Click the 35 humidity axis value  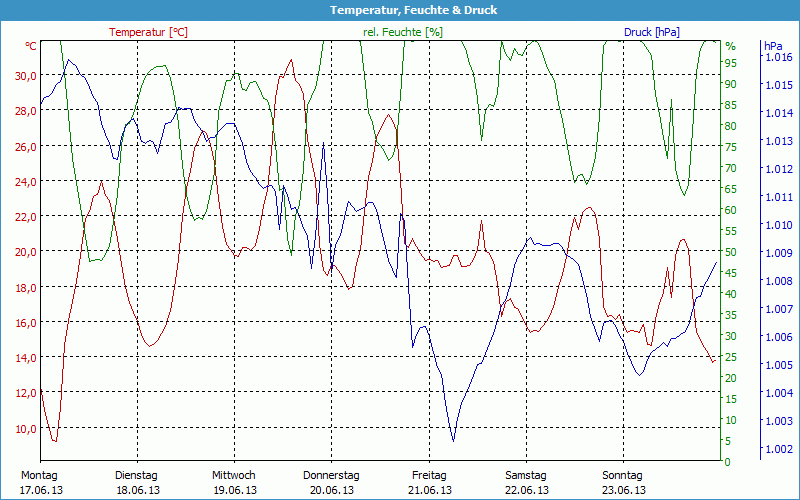(x=731, y=315)
